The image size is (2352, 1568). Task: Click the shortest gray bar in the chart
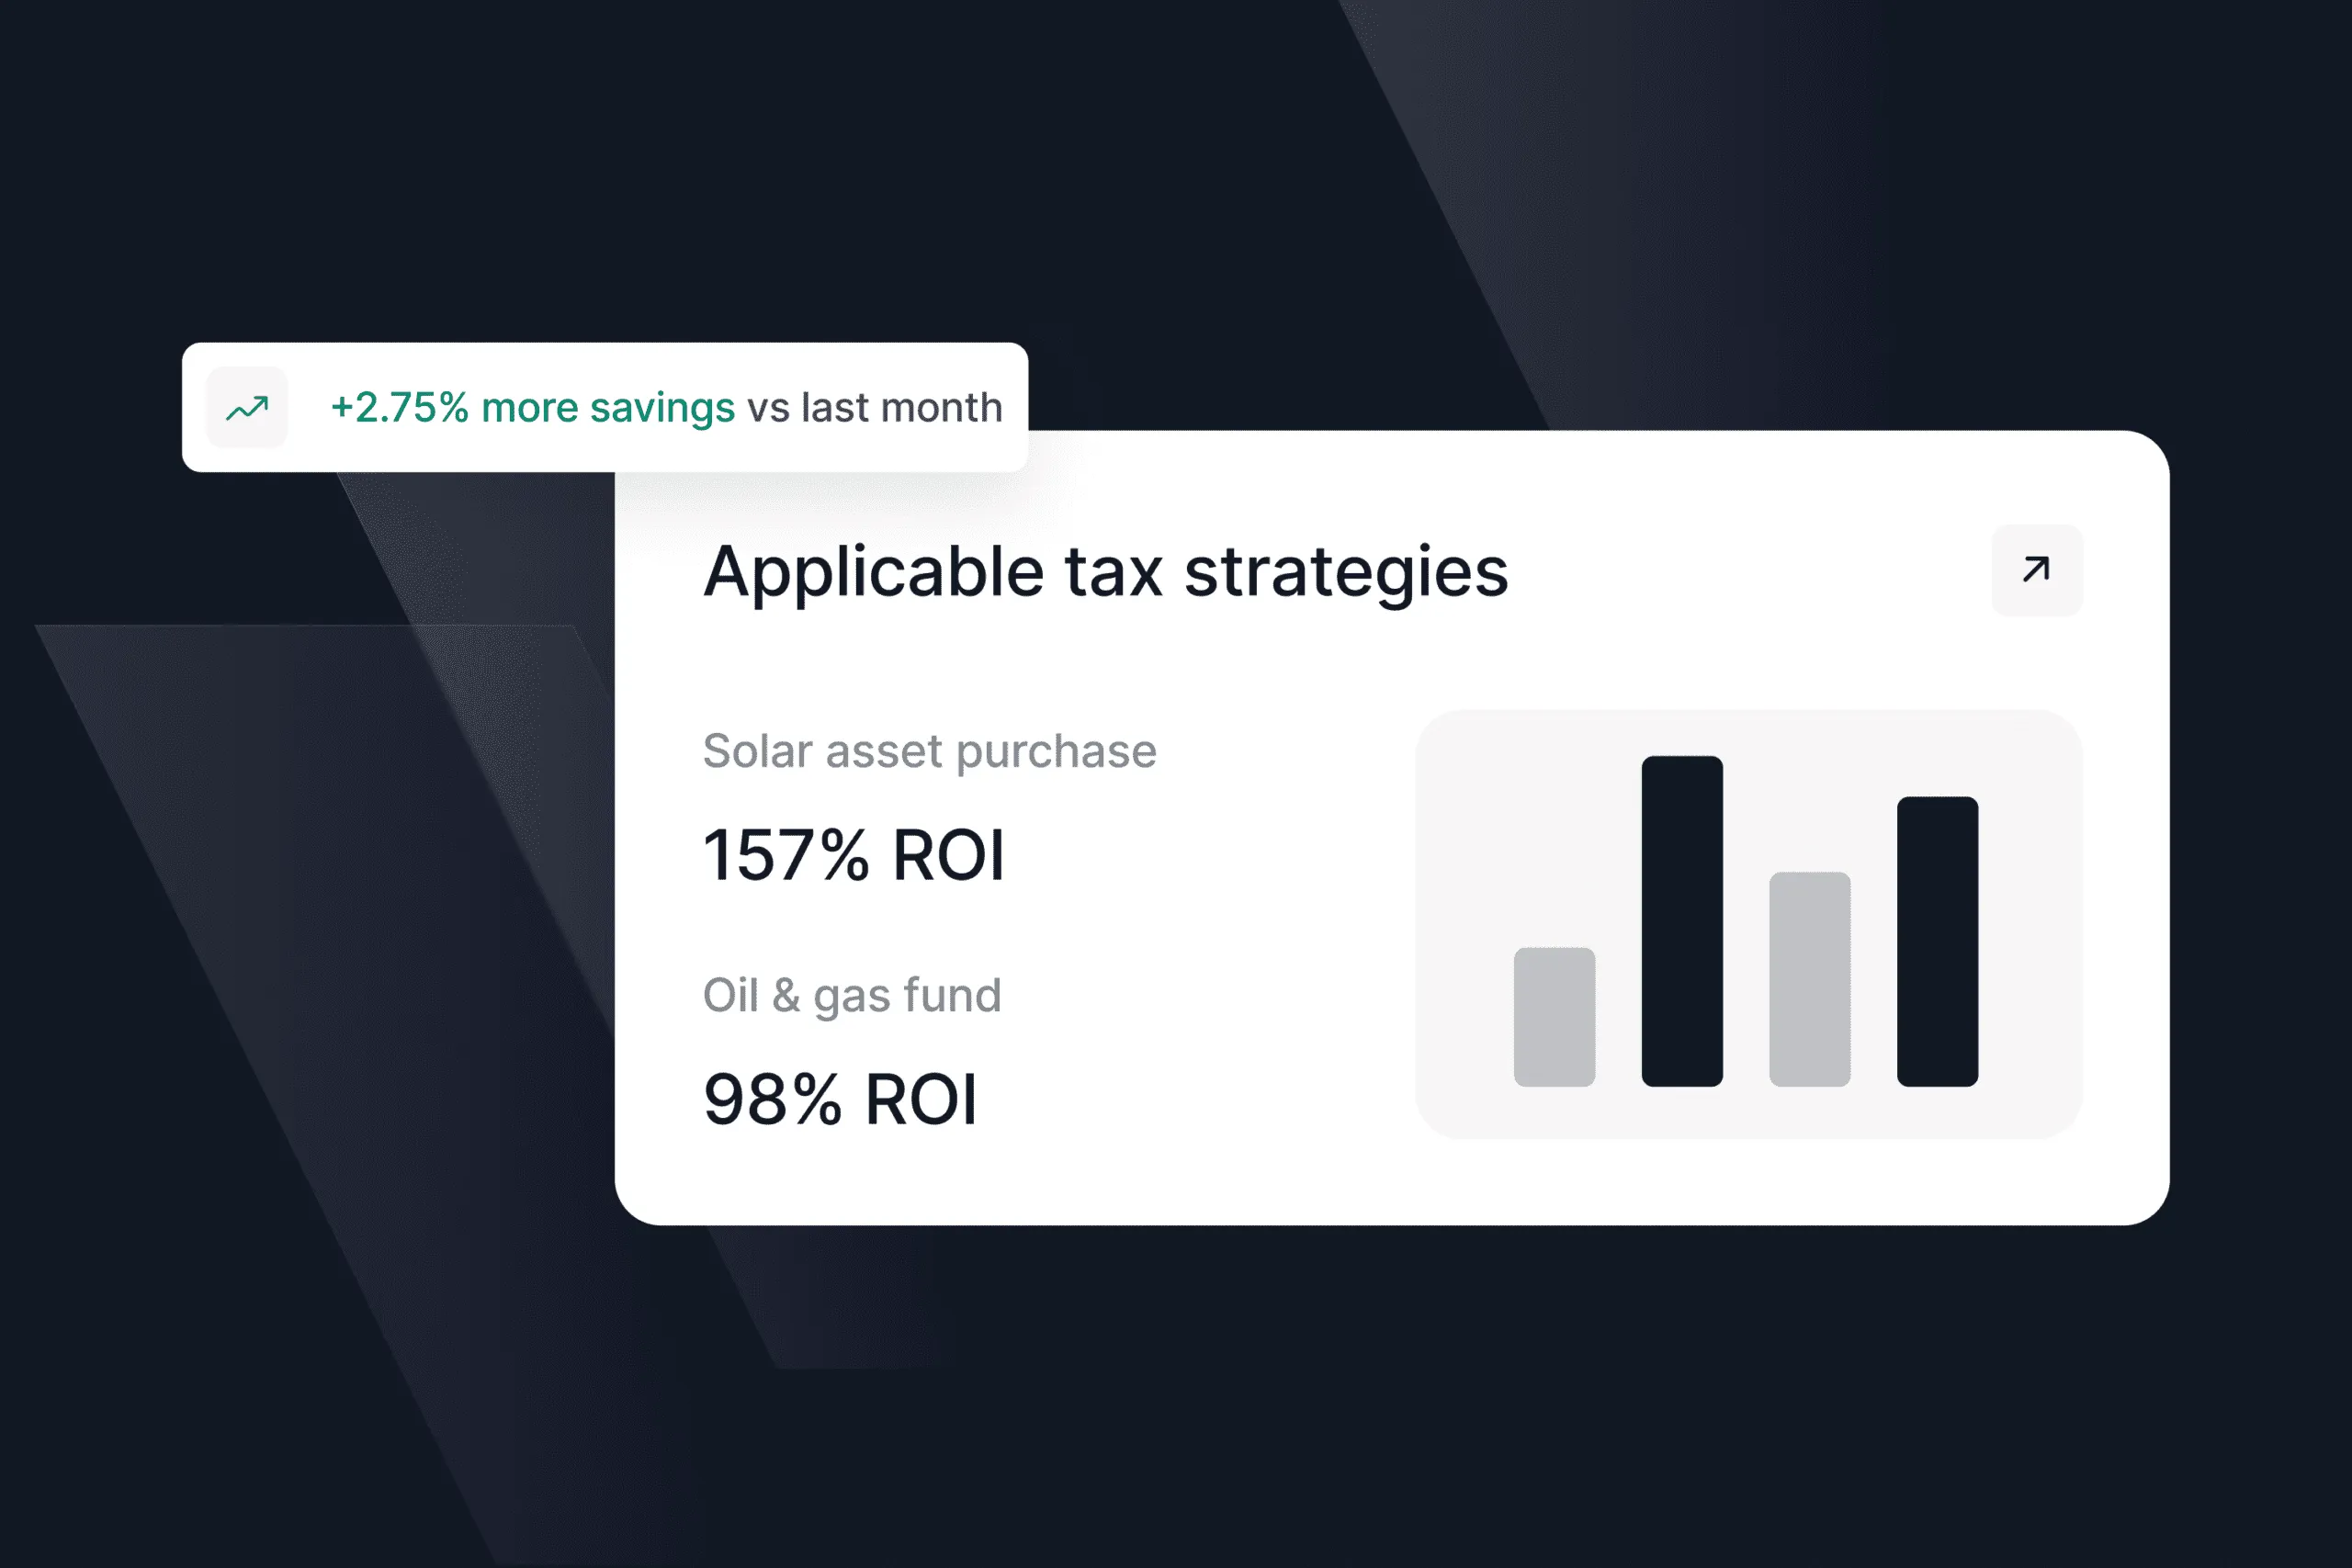point(1554,1017)
